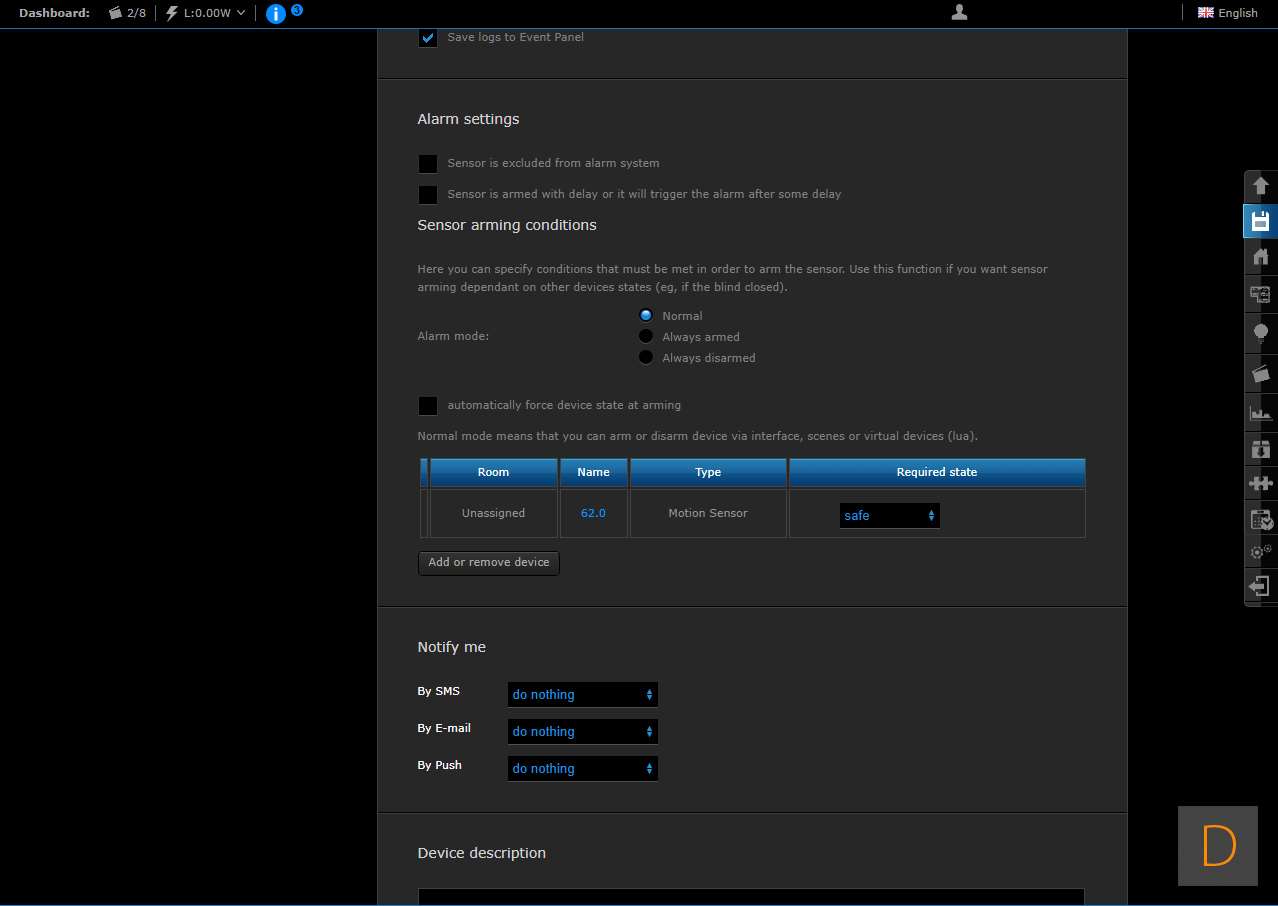The image size is (1278, 906).
Task: Enable 'Sensor is excluded from alarm system'
Action: pyautogui.click(x=428, y=164)
